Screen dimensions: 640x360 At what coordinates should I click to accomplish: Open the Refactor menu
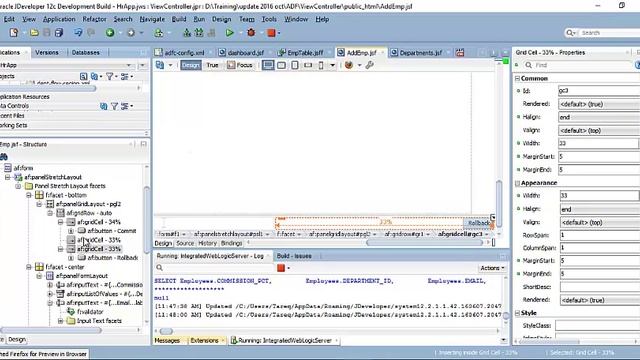(x=94, y=19)
